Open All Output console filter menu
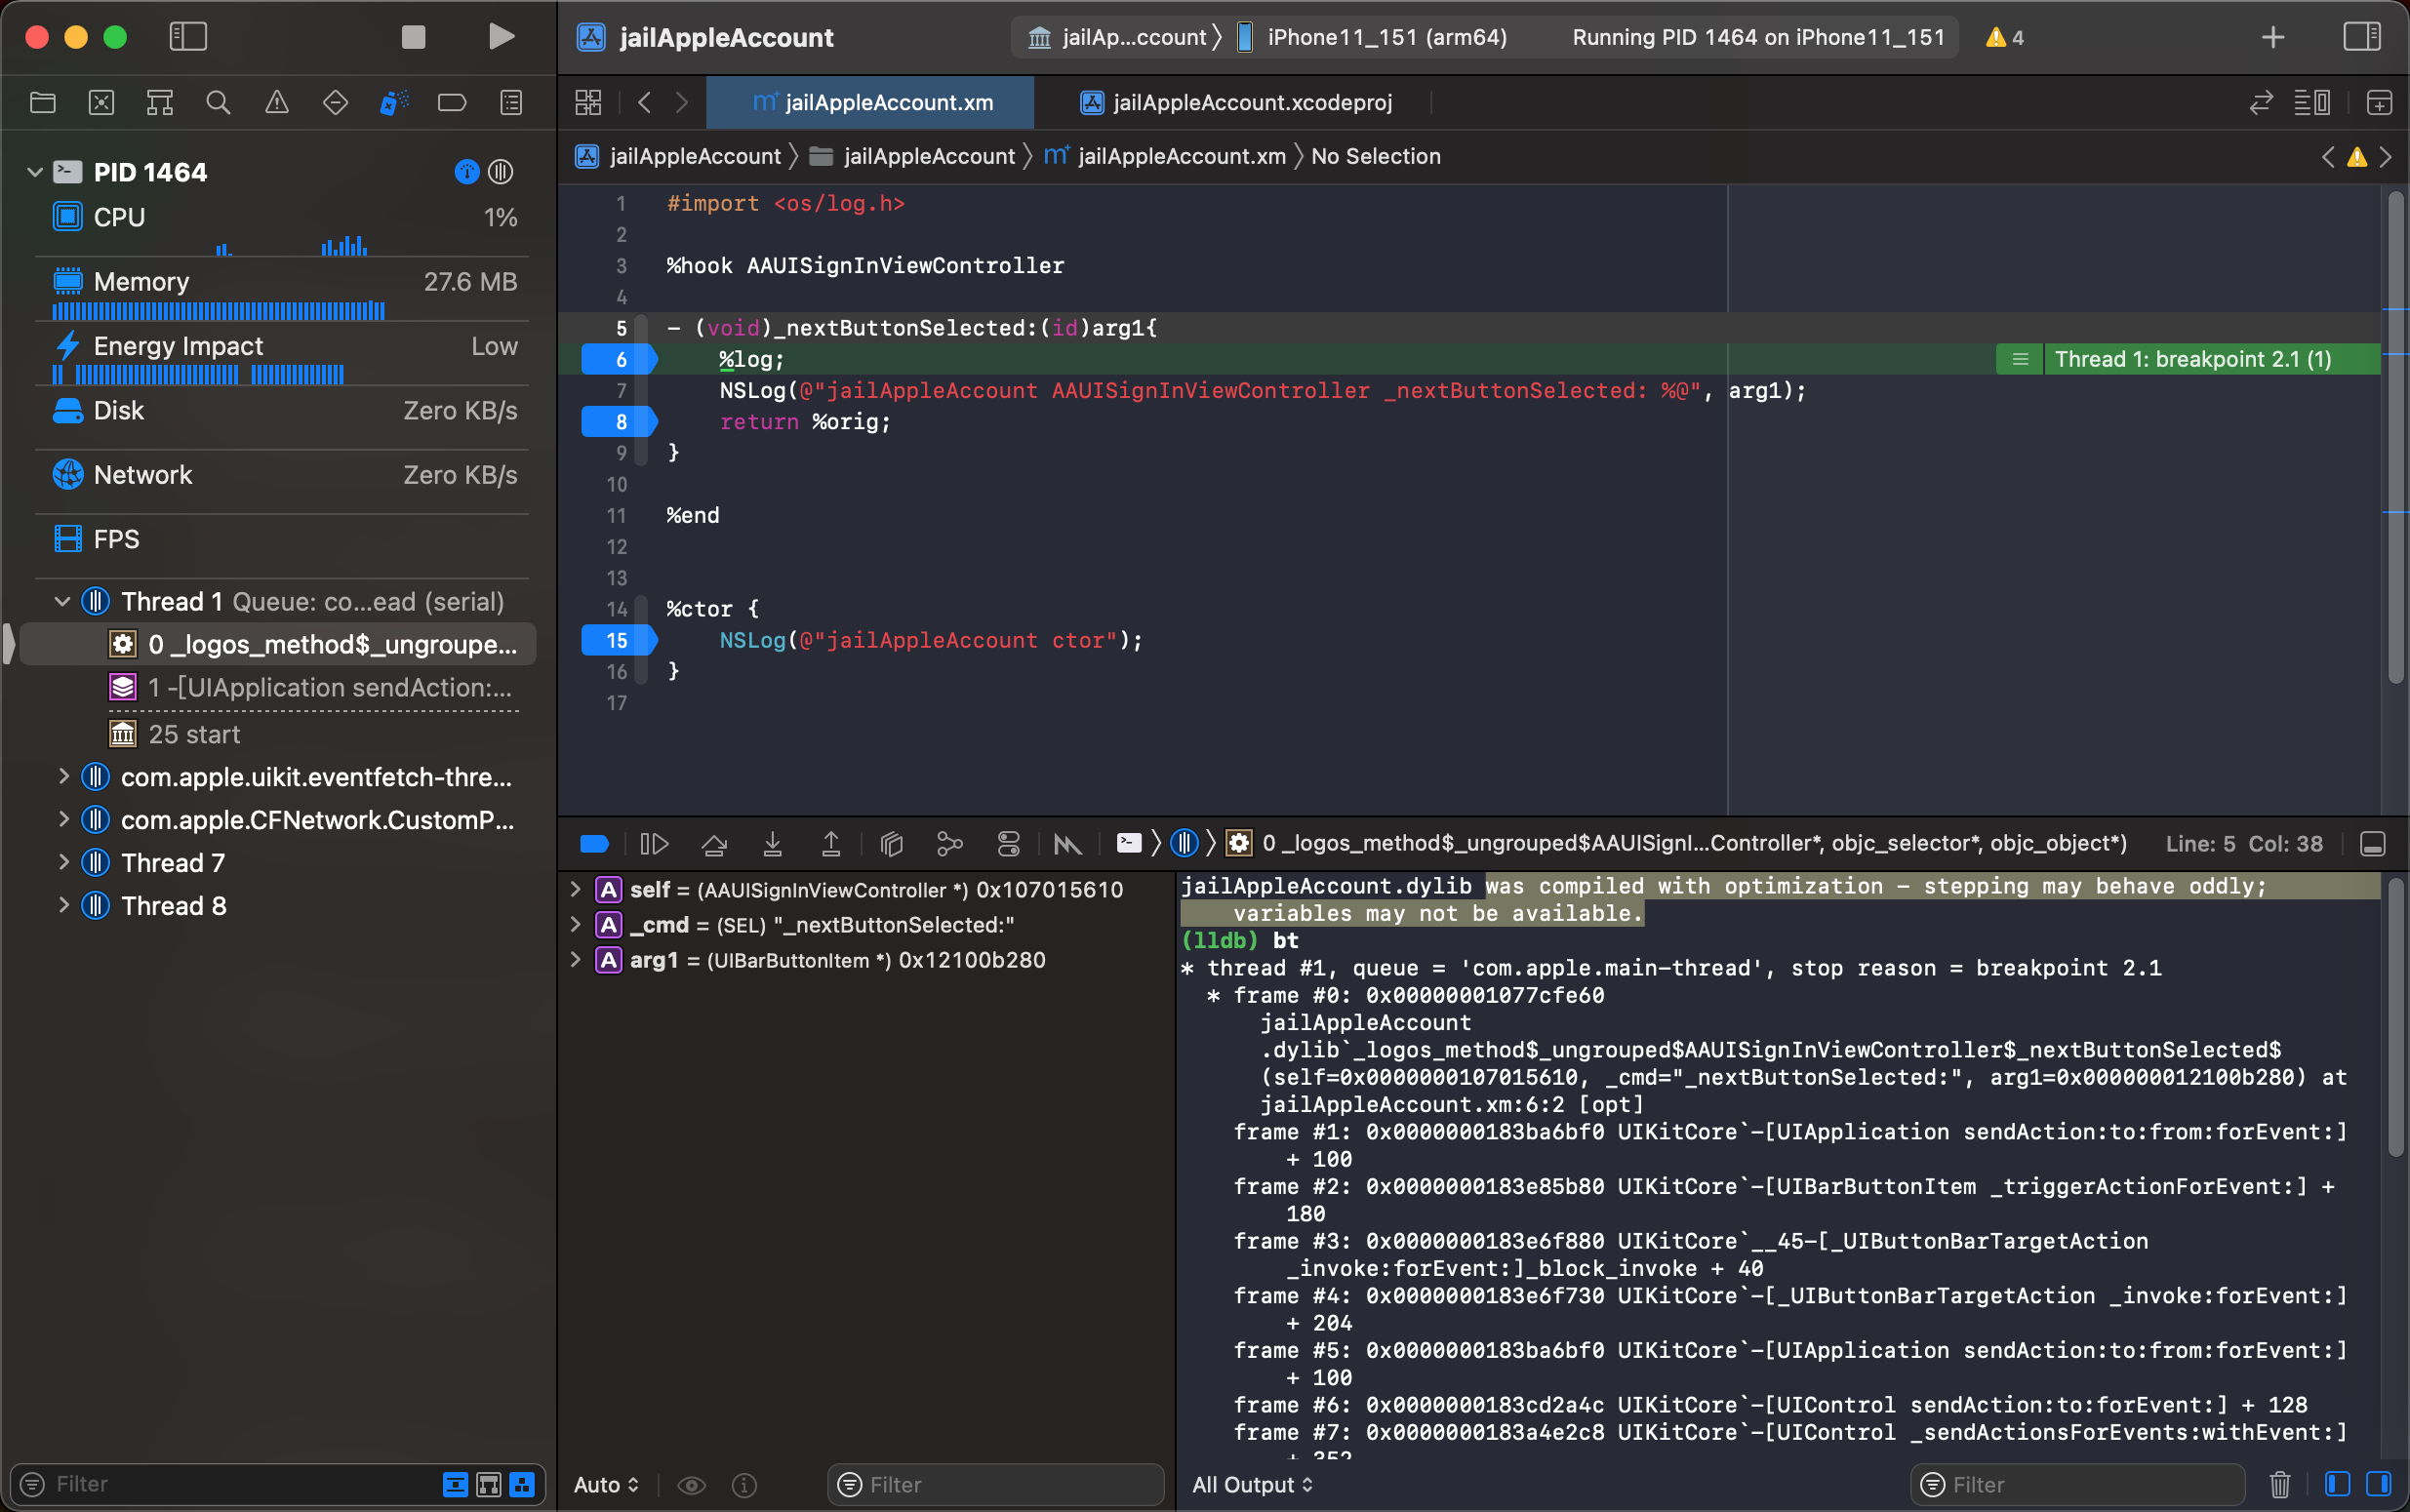Viewport: 2410px width, 1512px height. (x=1252, y=1485)
